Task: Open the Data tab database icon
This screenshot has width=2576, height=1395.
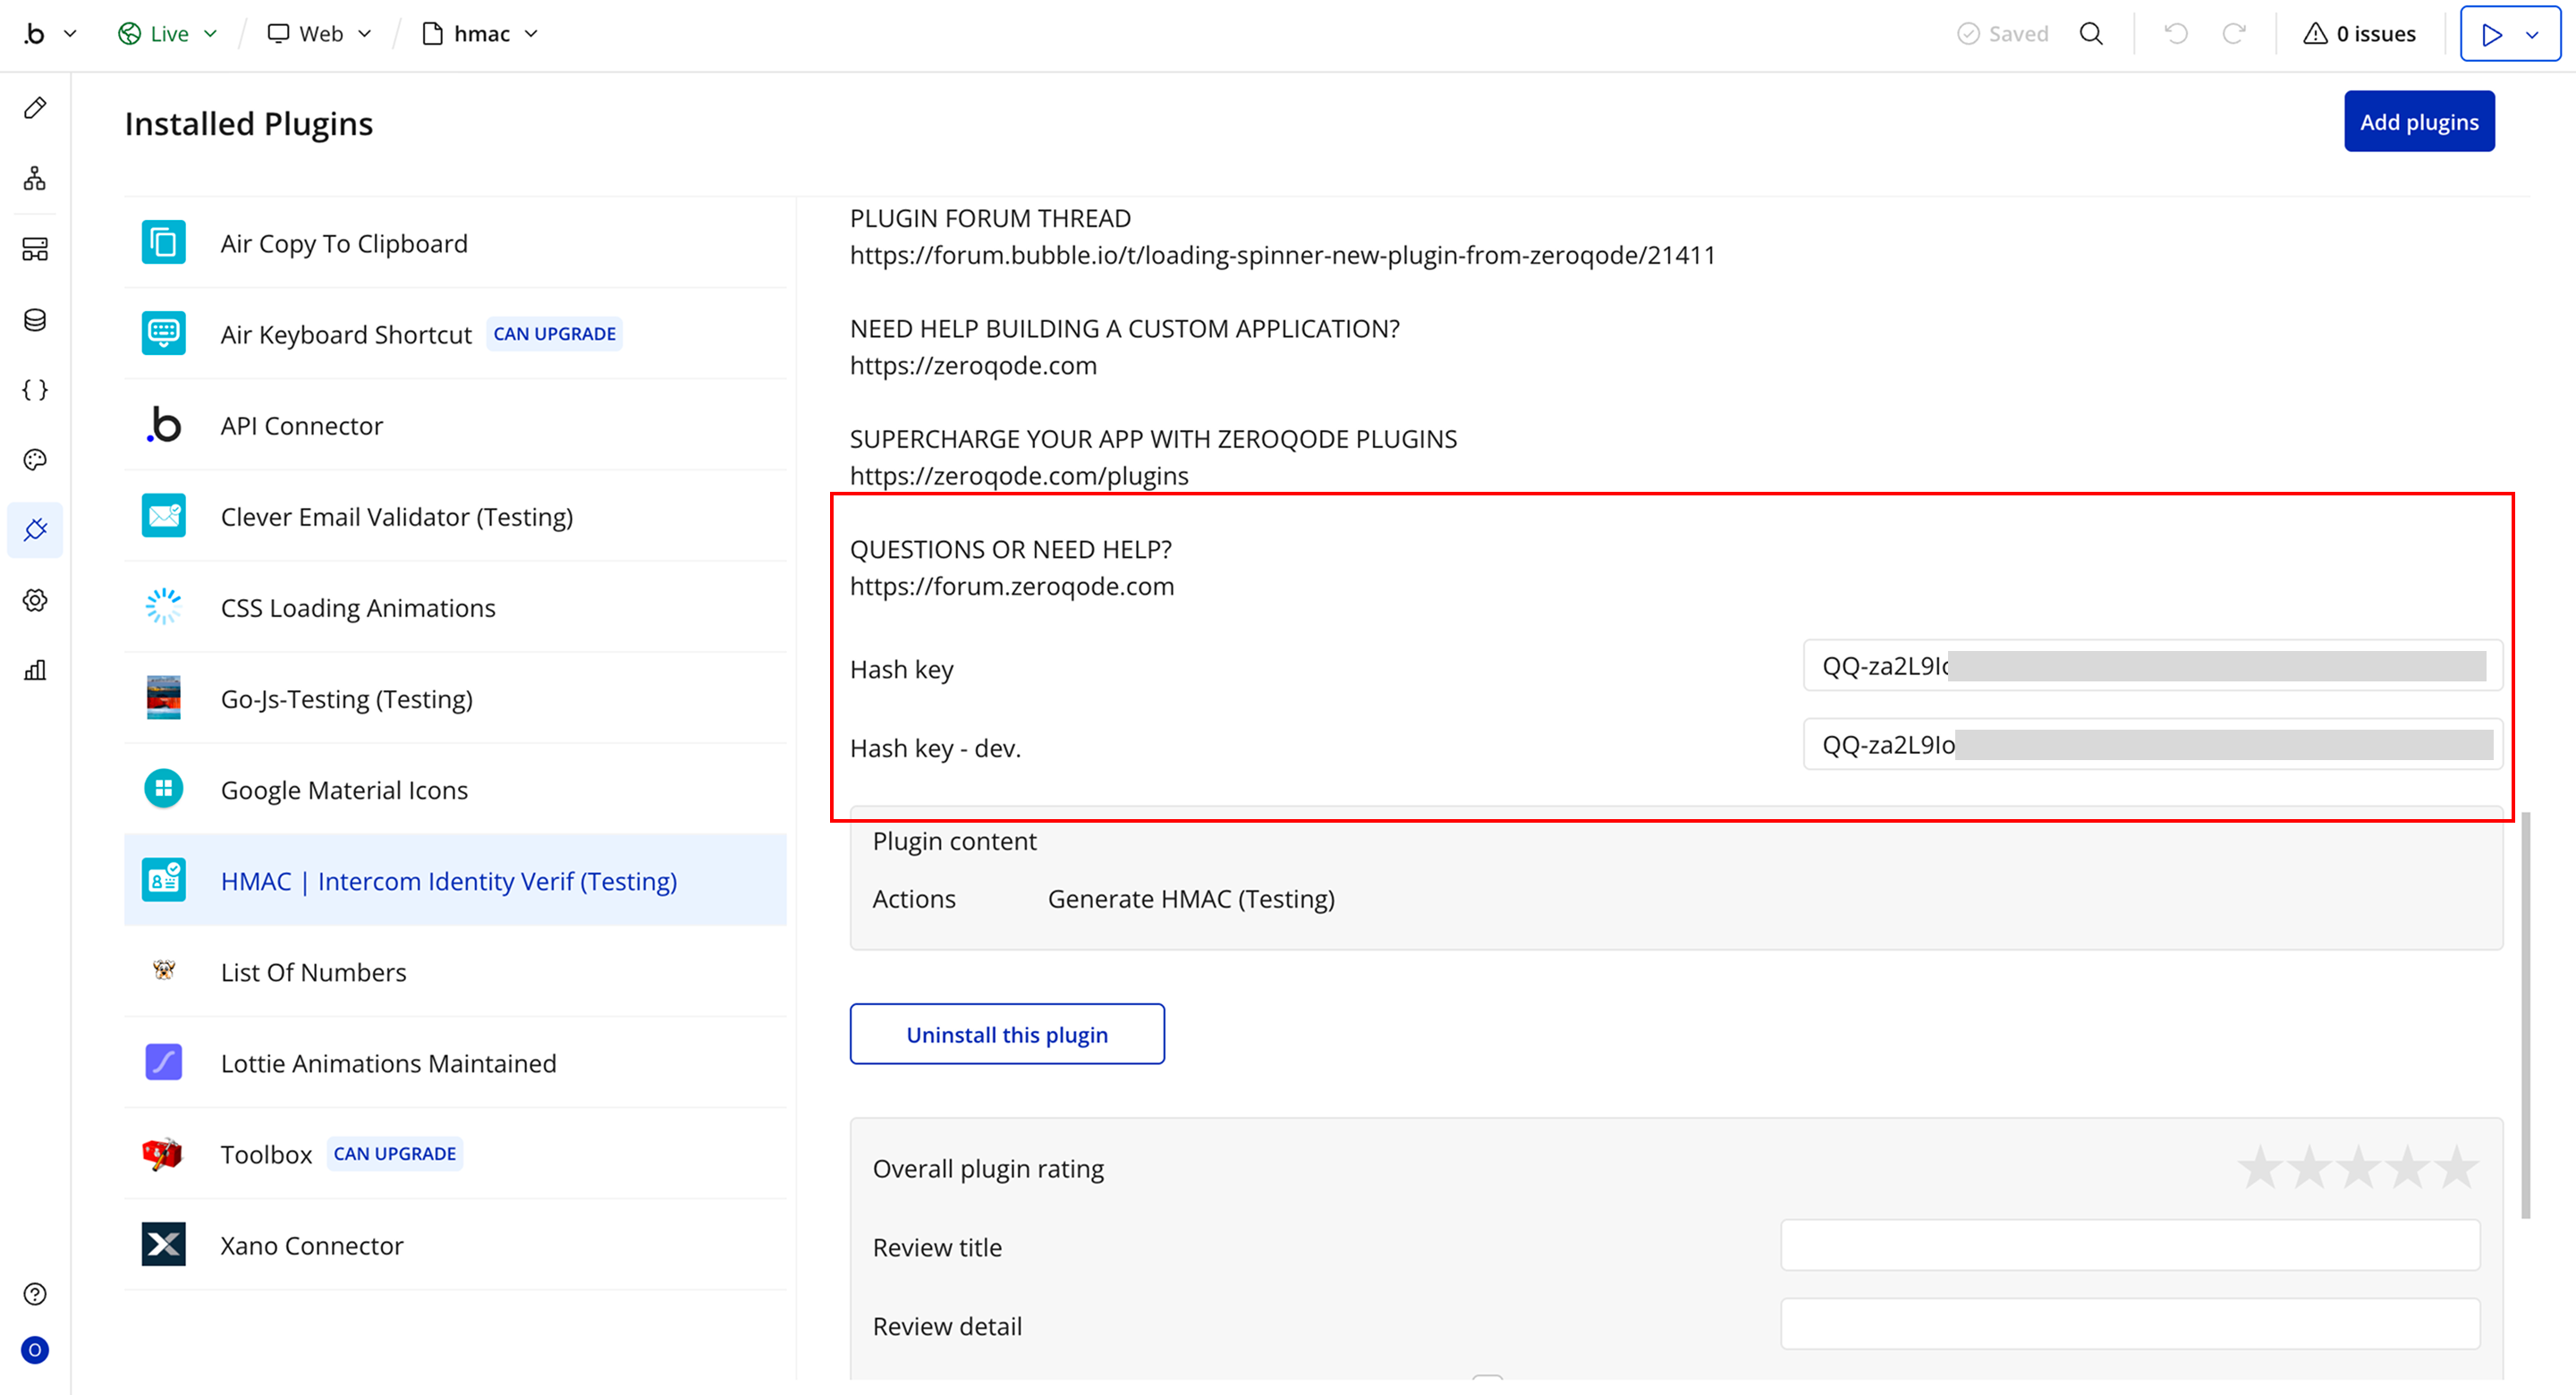Action: (x=35, y=320)
